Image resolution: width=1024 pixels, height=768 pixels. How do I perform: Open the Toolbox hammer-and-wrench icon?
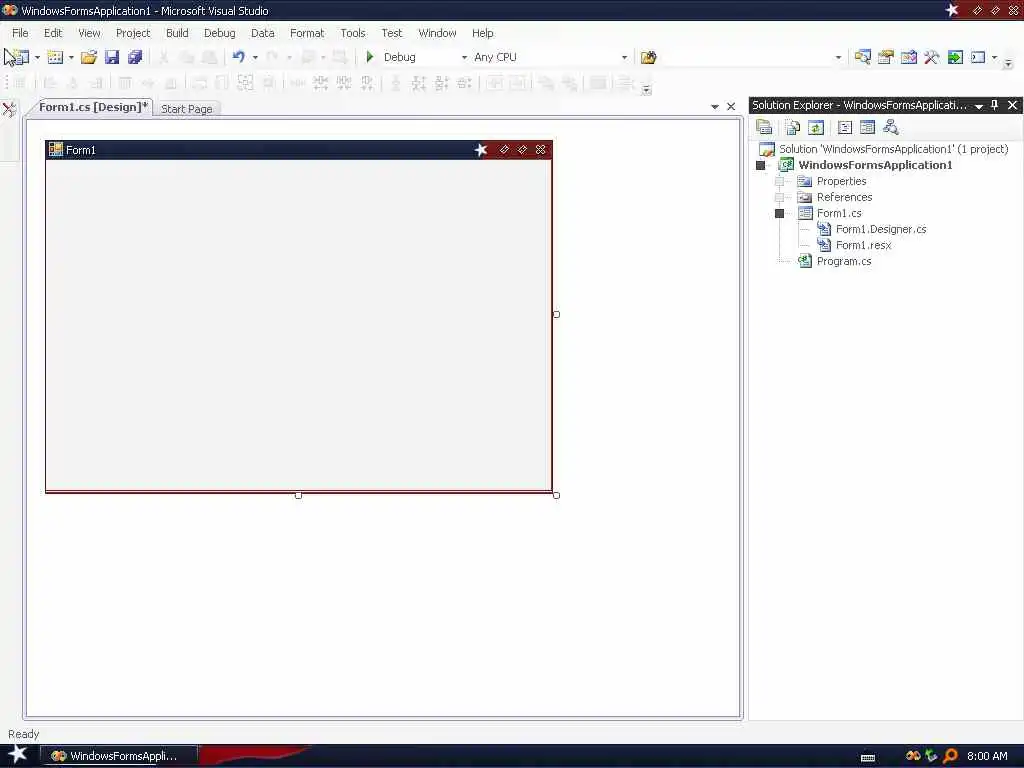(x=931, y=57)
